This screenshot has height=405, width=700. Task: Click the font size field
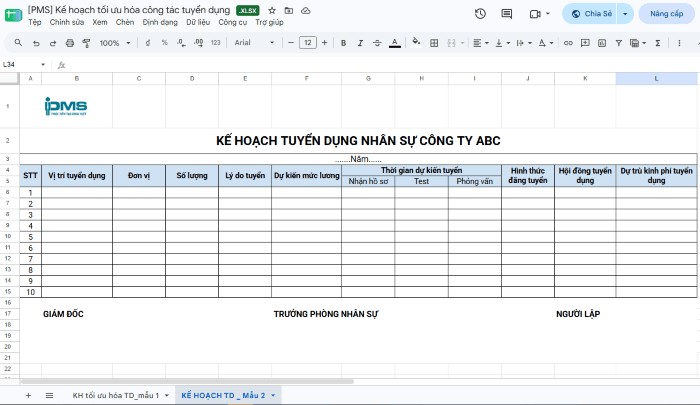[x=308, y=43]
